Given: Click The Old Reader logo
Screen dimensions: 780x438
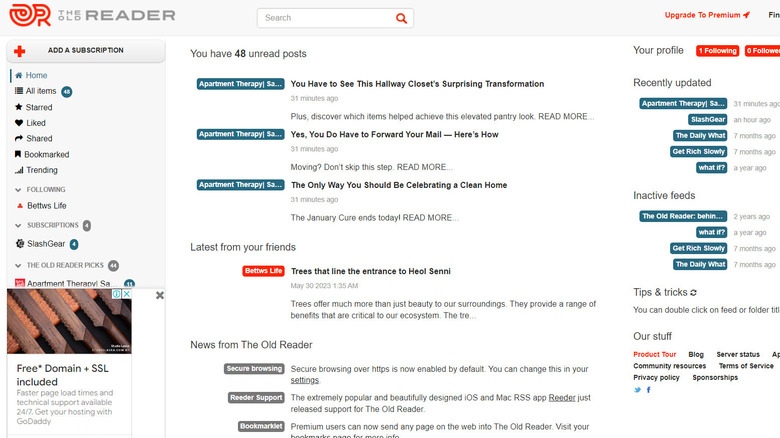Looking at the screenshot, I should pos(93,15).
